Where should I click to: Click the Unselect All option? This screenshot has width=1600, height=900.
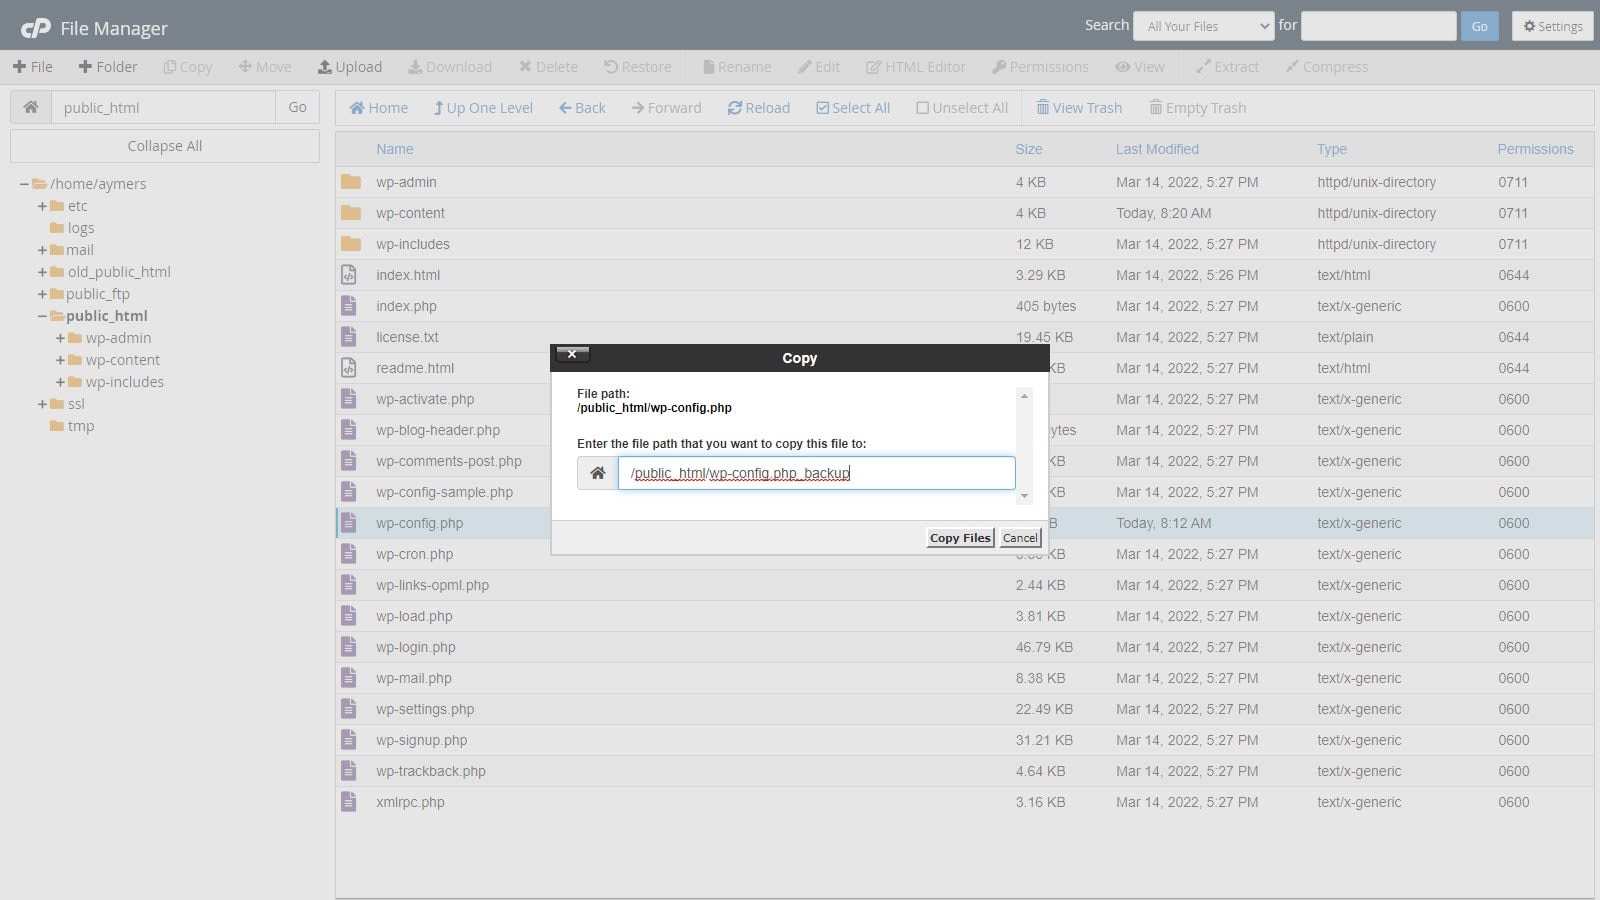[x=962, y=108]
